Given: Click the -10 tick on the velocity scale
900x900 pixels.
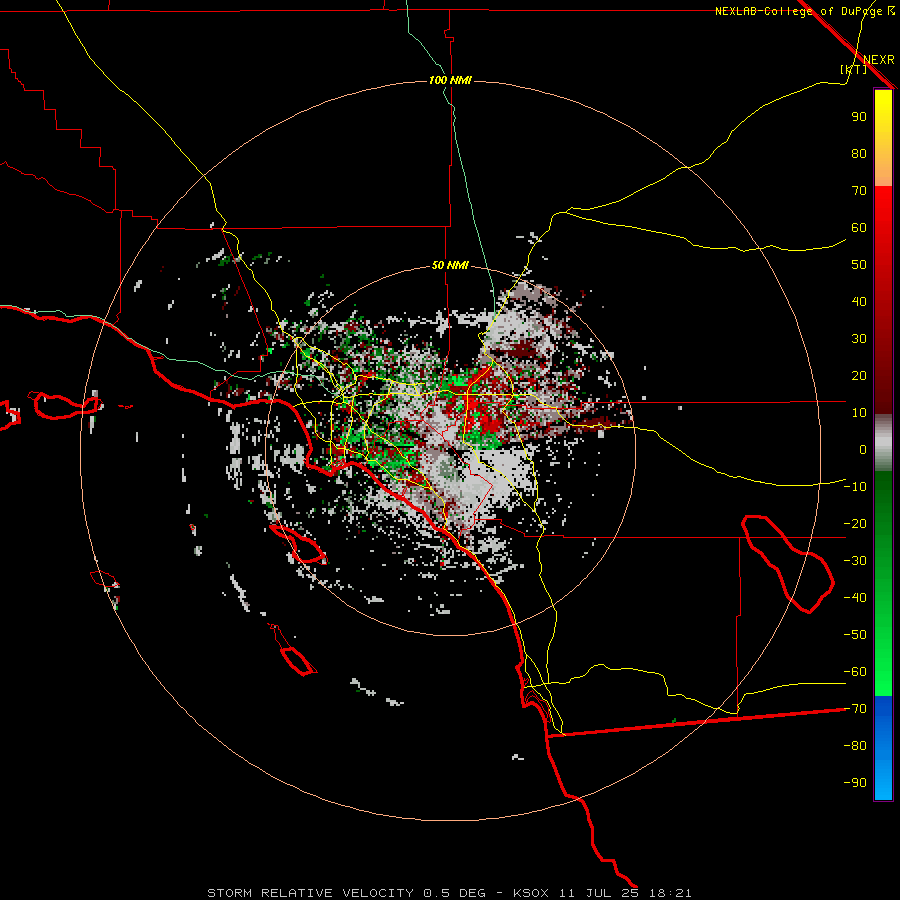Looking at the screenshot, I should [855, 487].
